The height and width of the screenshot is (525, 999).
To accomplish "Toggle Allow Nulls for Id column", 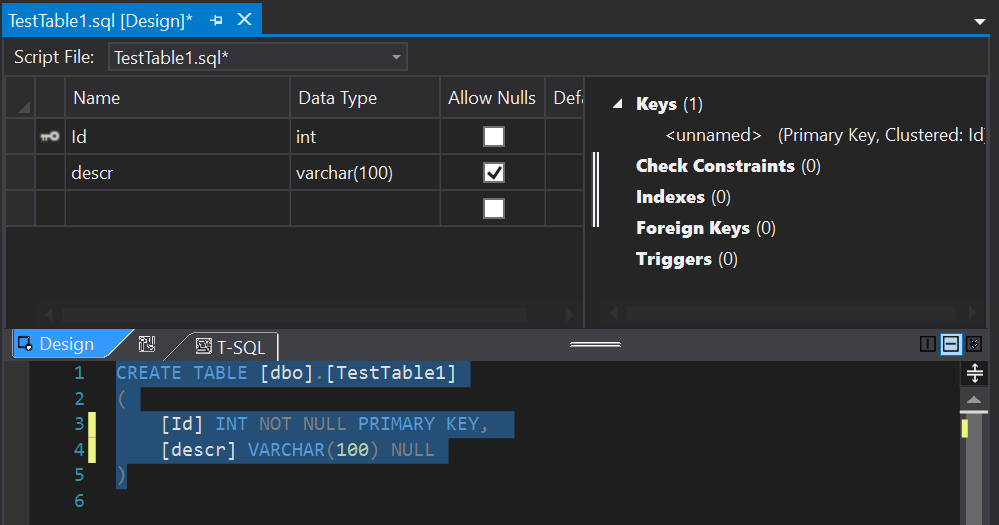I will tap(493, 137).
